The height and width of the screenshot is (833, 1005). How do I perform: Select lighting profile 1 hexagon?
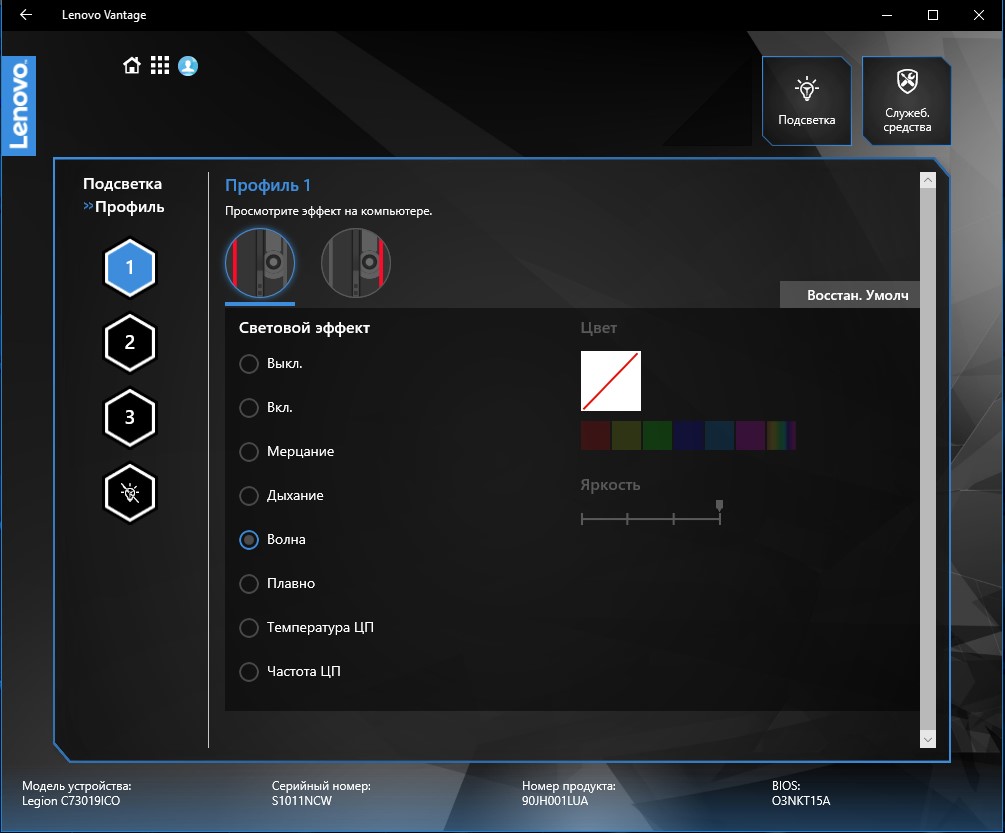pyautogui.click(x=129, y=268)
